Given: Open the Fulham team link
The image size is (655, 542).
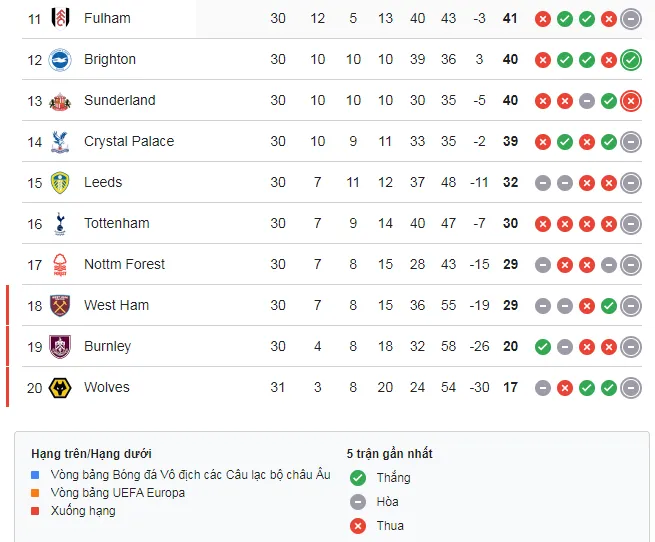Looking at the screenshot, I should click(107, 18).
